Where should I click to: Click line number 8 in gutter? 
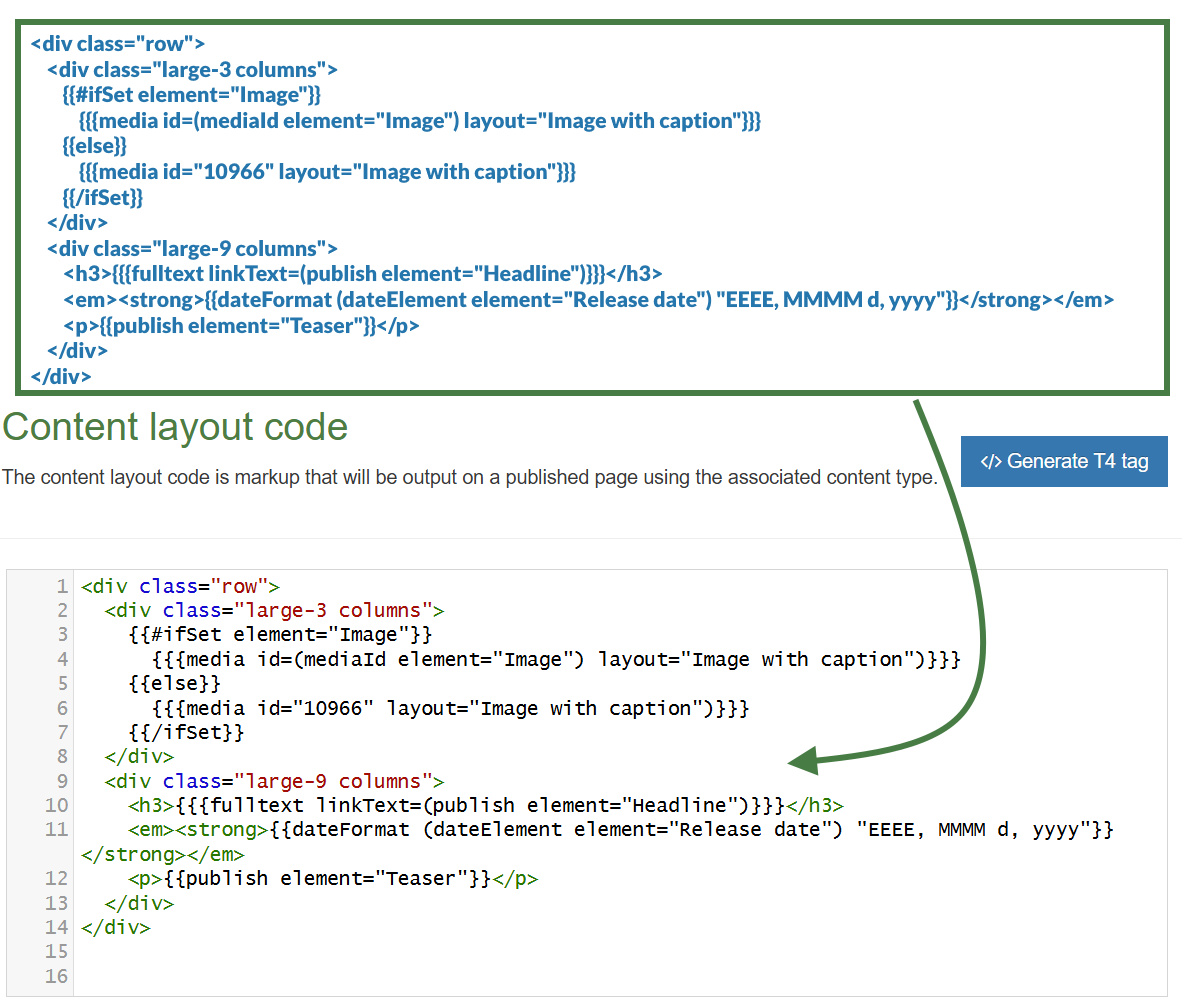62,757
